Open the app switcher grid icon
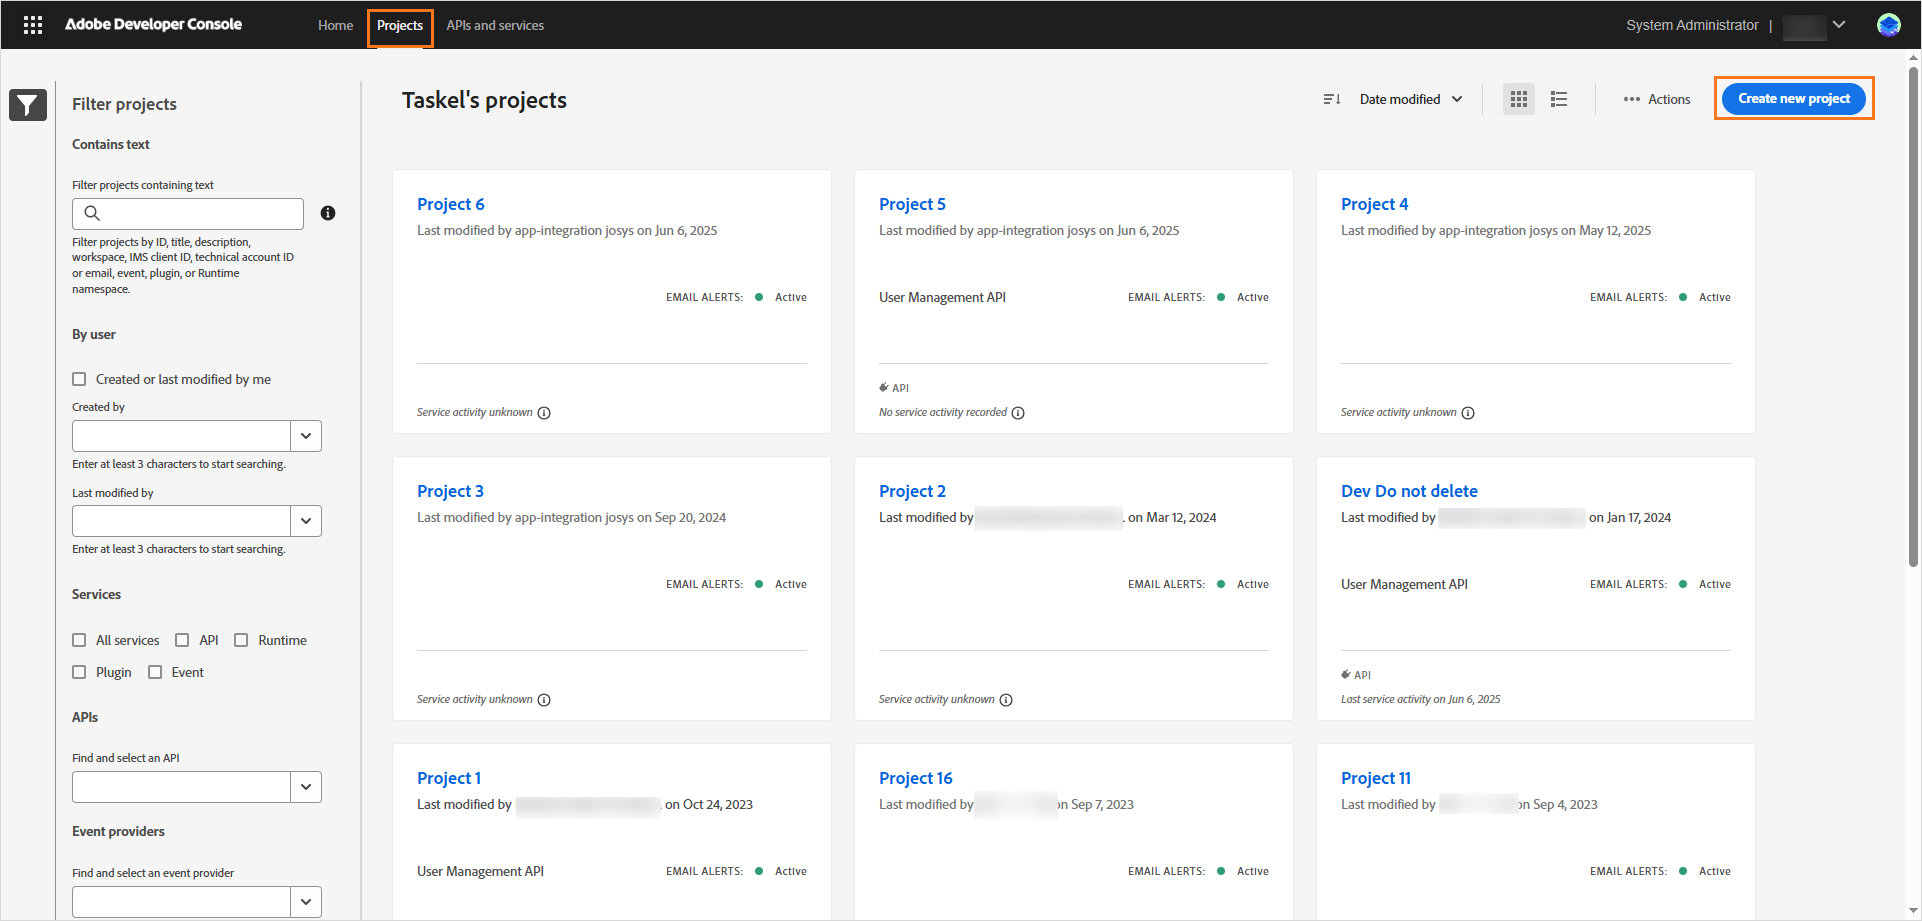Screen dimensions: 1922x921 tap(33, 25)
